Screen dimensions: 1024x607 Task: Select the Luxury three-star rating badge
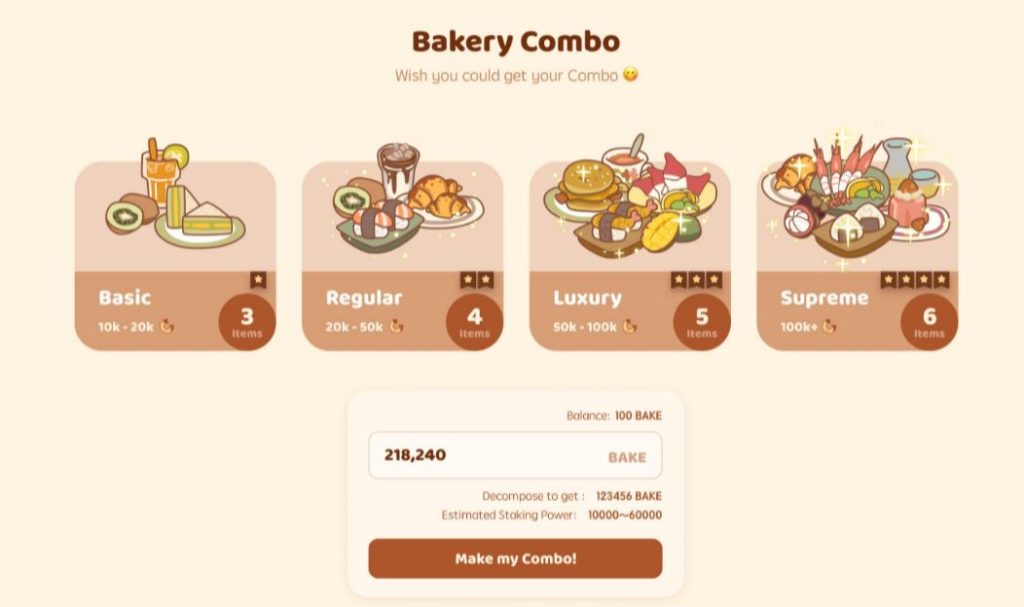[695, 280]
